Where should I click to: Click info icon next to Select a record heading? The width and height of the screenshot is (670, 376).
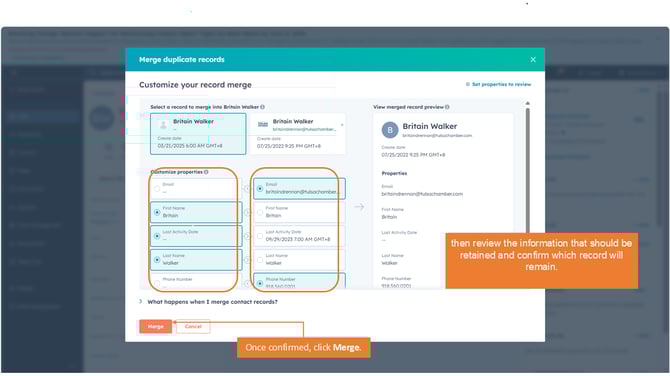[262, 107]
